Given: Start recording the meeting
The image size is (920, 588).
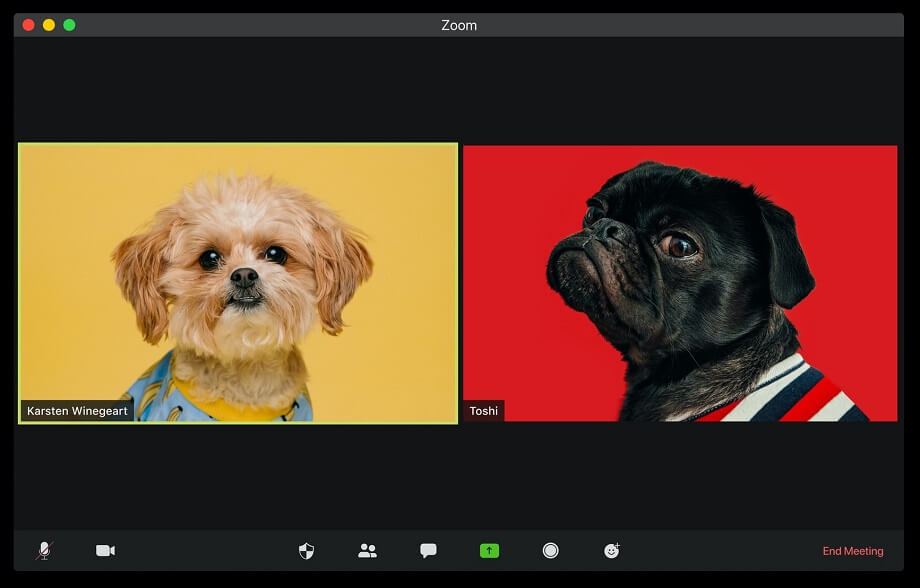Looking at the screenshot, I should coord(550,551).
